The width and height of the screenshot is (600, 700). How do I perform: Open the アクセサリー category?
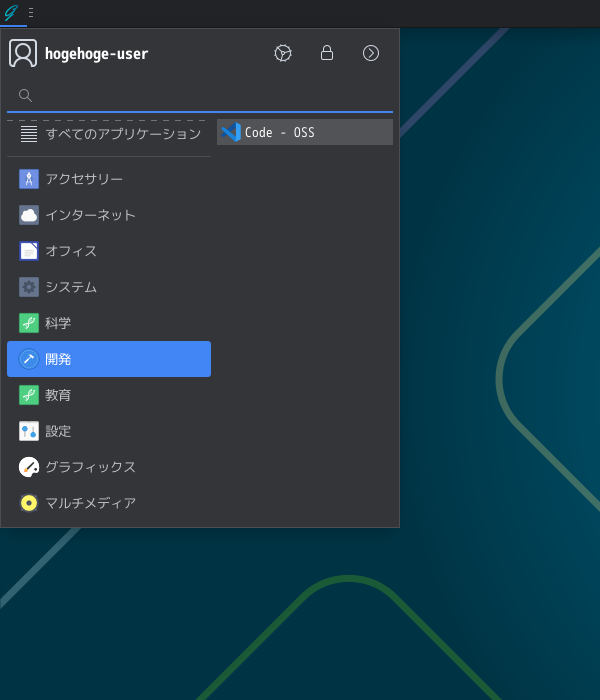(109, 179)
